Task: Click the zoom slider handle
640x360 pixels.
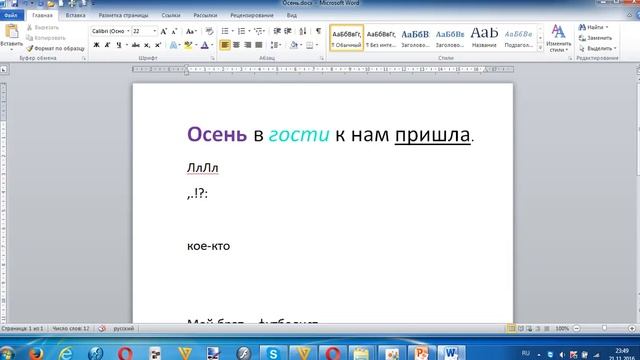Action: pyautogui.click(x=604, y=328)
